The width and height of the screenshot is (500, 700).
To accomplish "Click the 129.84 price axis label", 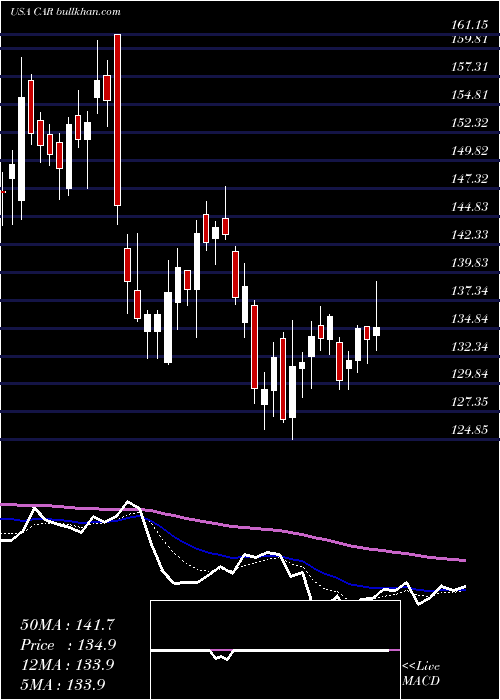I will pyautogui.click(x=469, y=374).
